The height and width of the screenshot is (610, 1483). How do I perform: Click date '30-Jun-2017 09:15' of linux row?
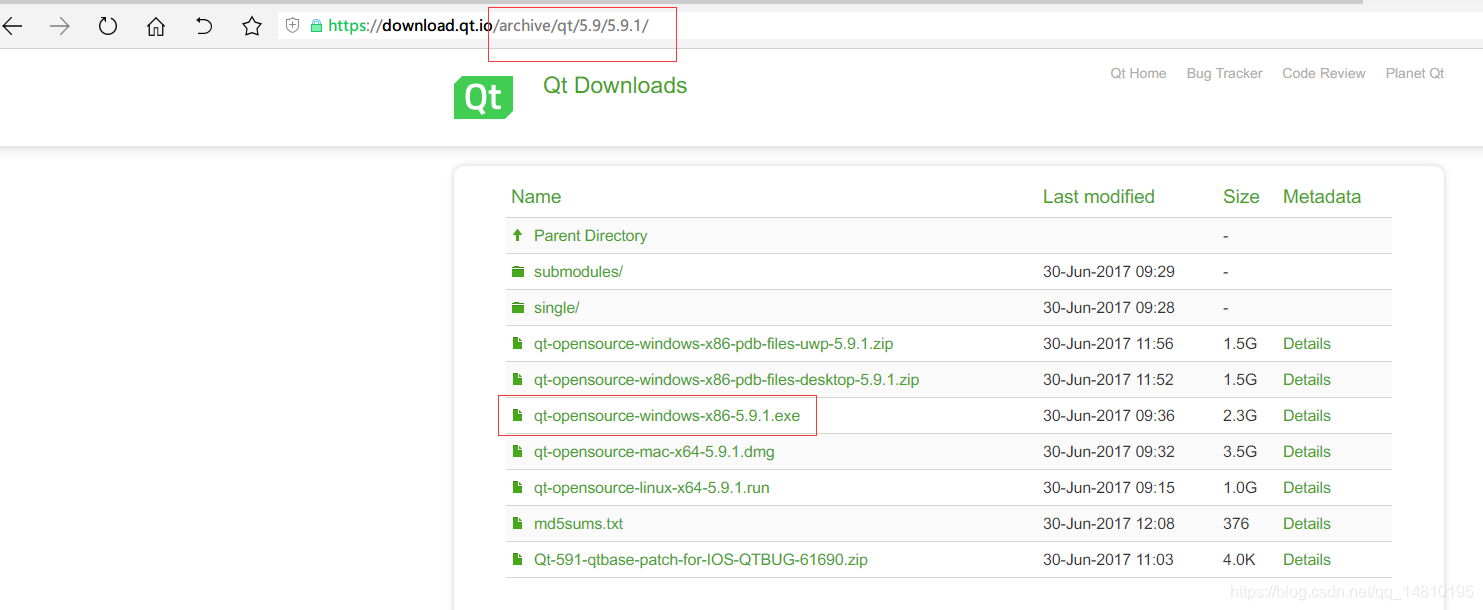point(1108,488)
